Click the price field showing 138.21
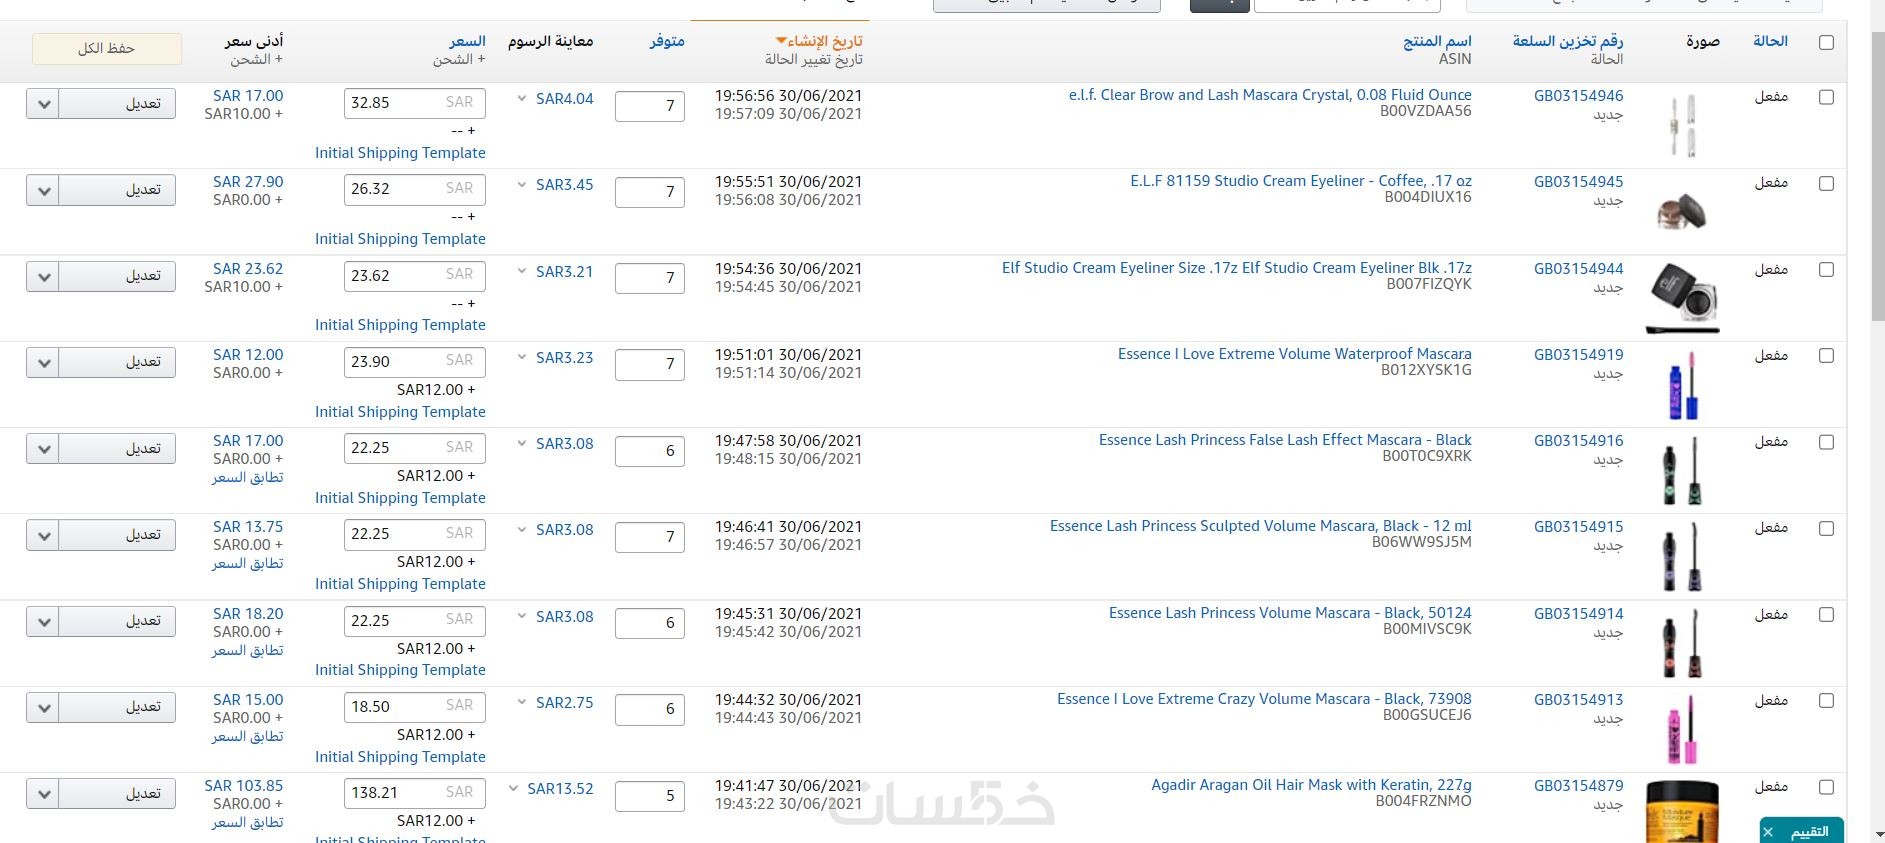The image size is (1885, 843). (x=415, y=793)
